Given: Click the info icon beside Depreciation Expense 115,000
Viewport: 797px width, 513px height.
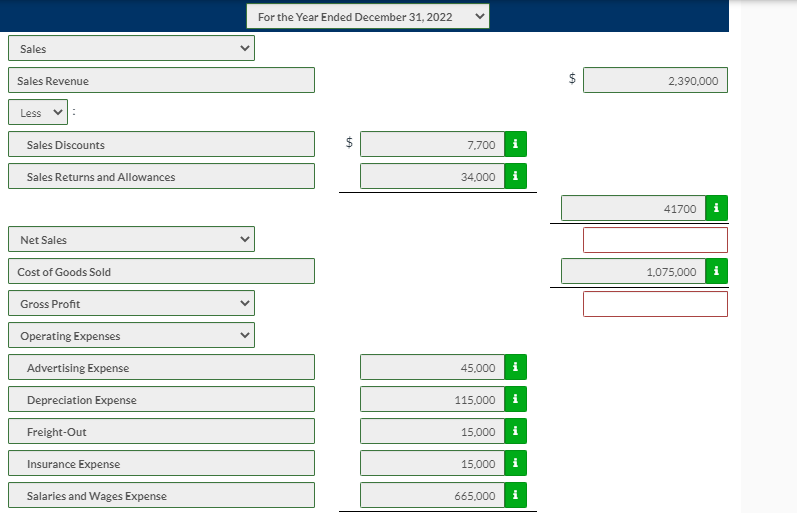Looking at the screenshot, I should 515,399.
